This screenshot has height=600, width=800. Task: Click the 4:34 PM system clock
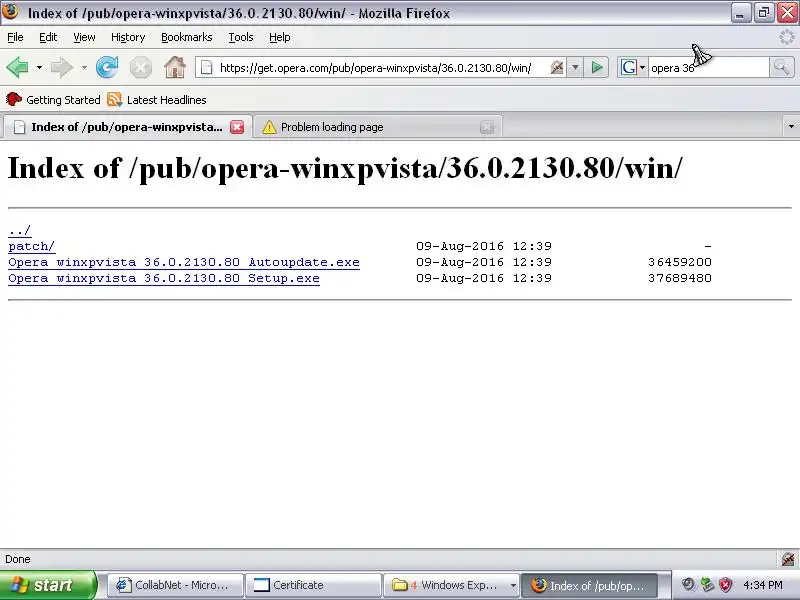tap(763, 585)
